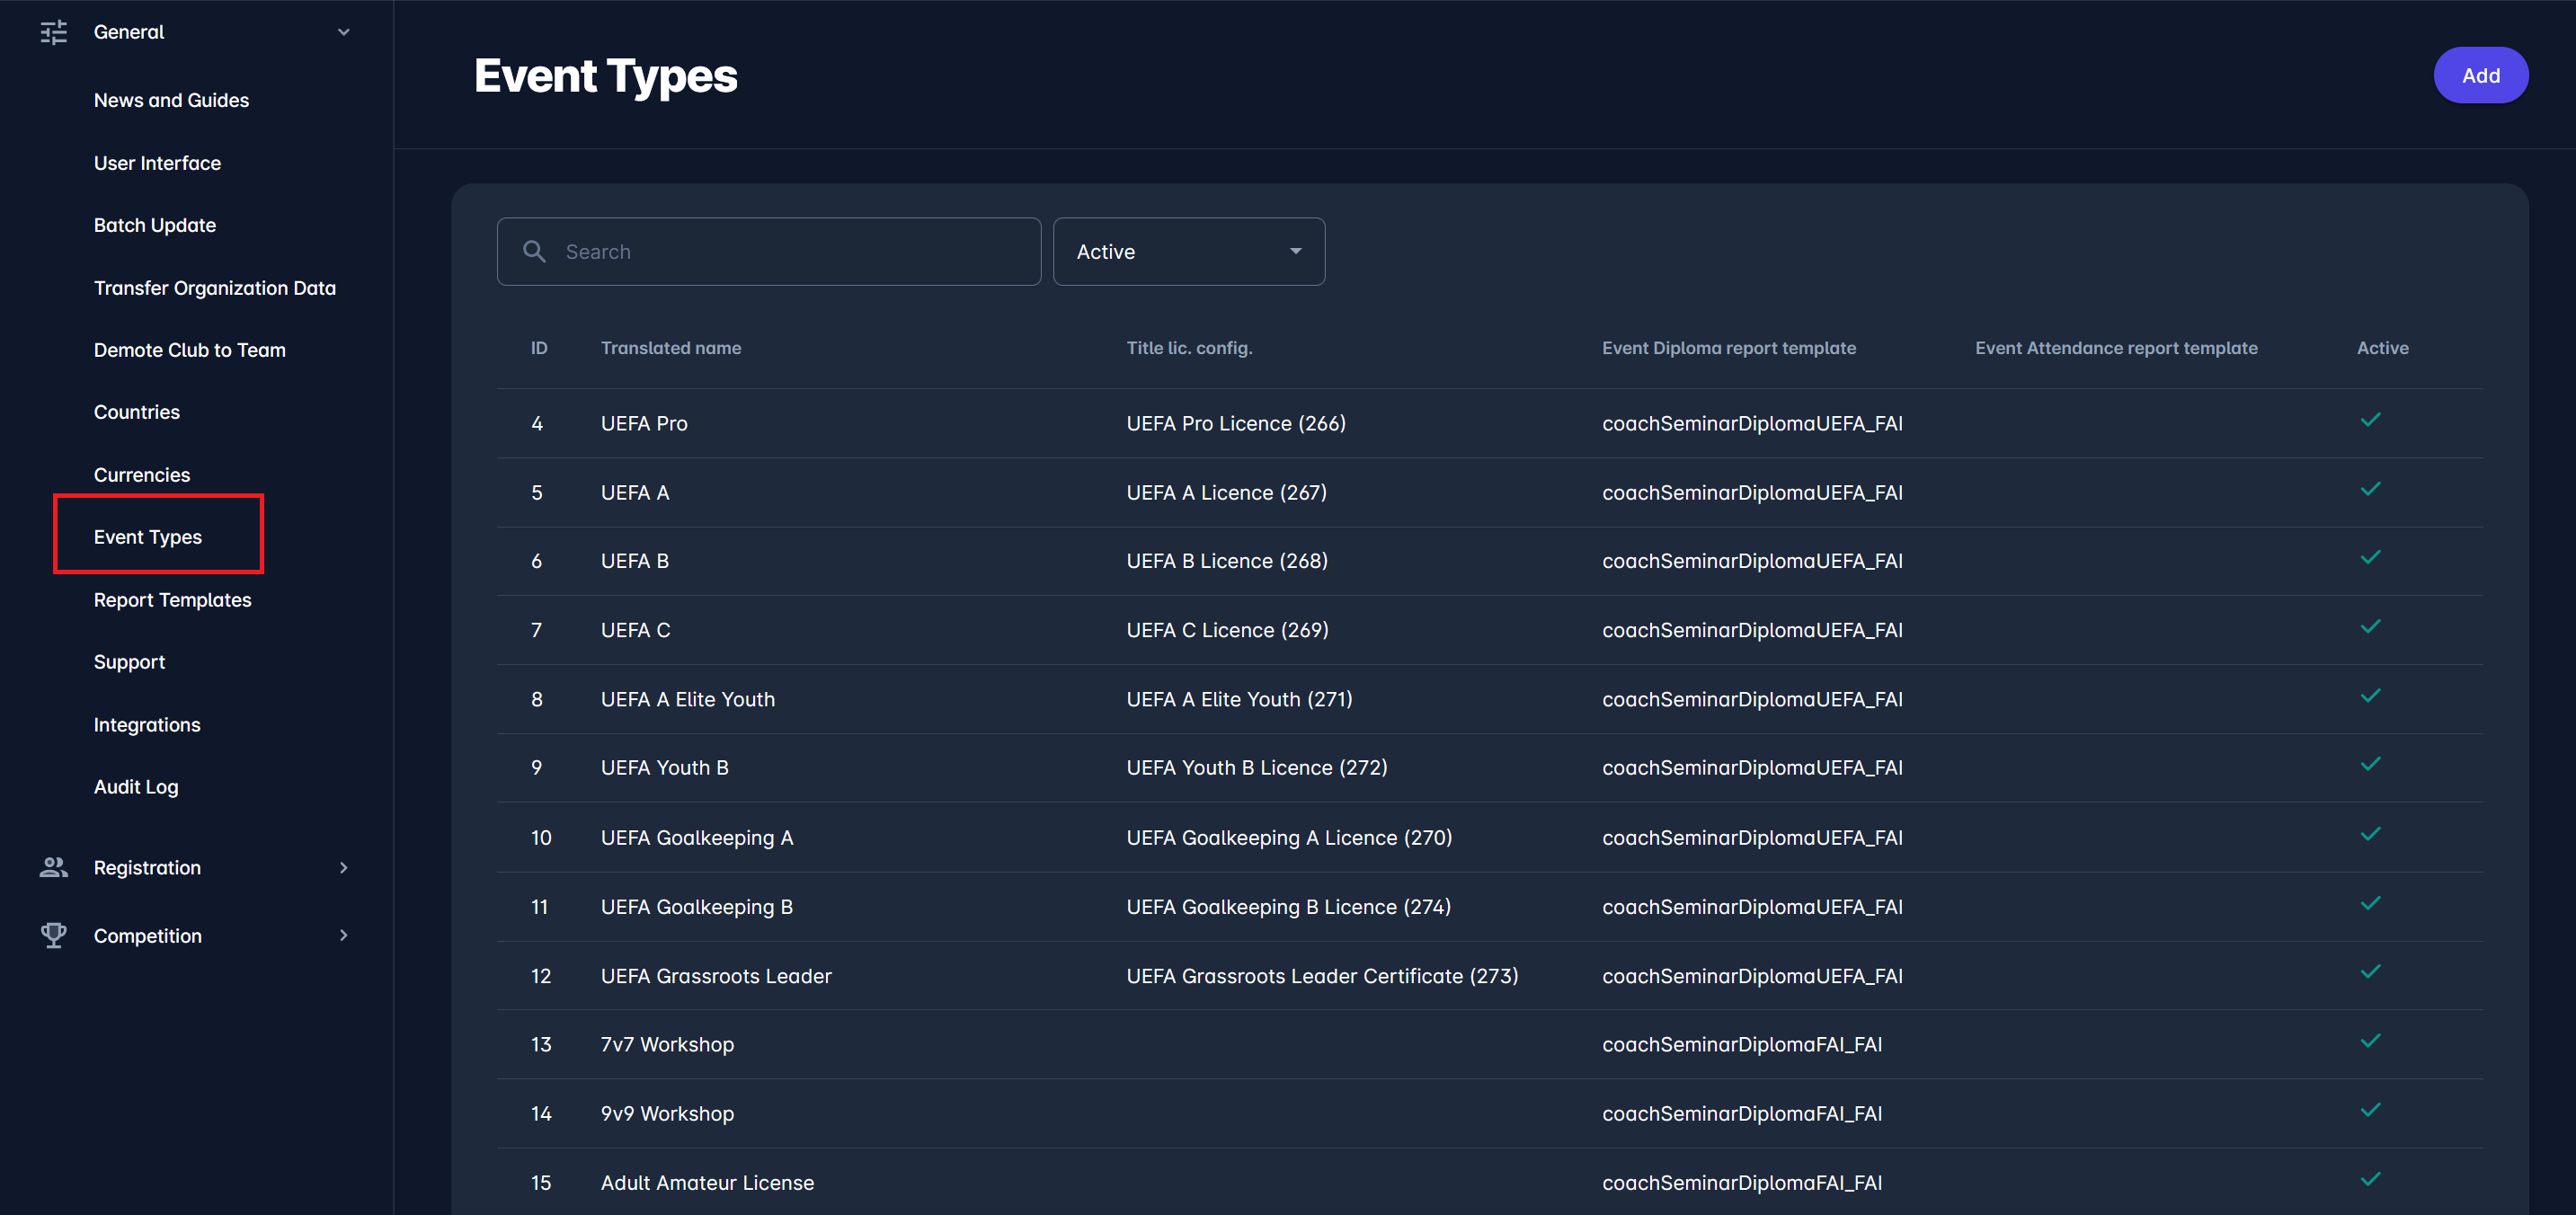The width and height of the screenshot is (2576, 1215).
Task: Open the Active status filter dropdown
Action: (1188, 251)
